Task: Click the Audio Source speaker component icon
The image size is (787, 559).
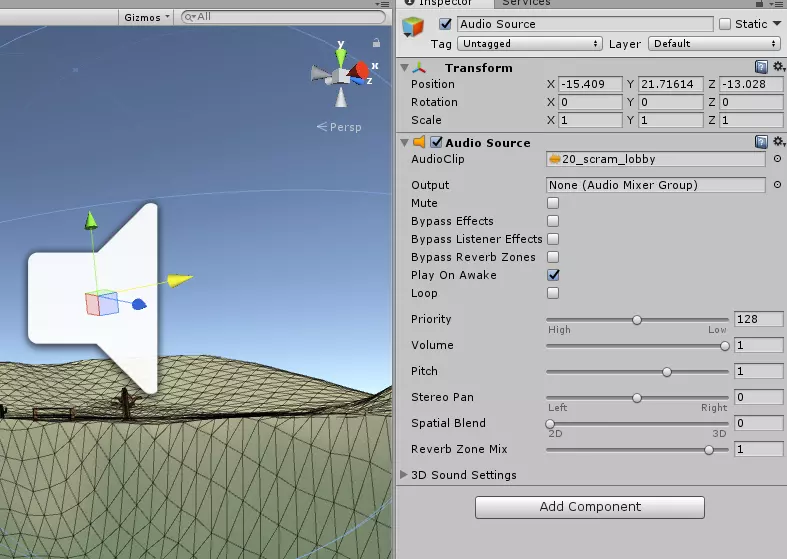Action: click(x=419, y=142)
